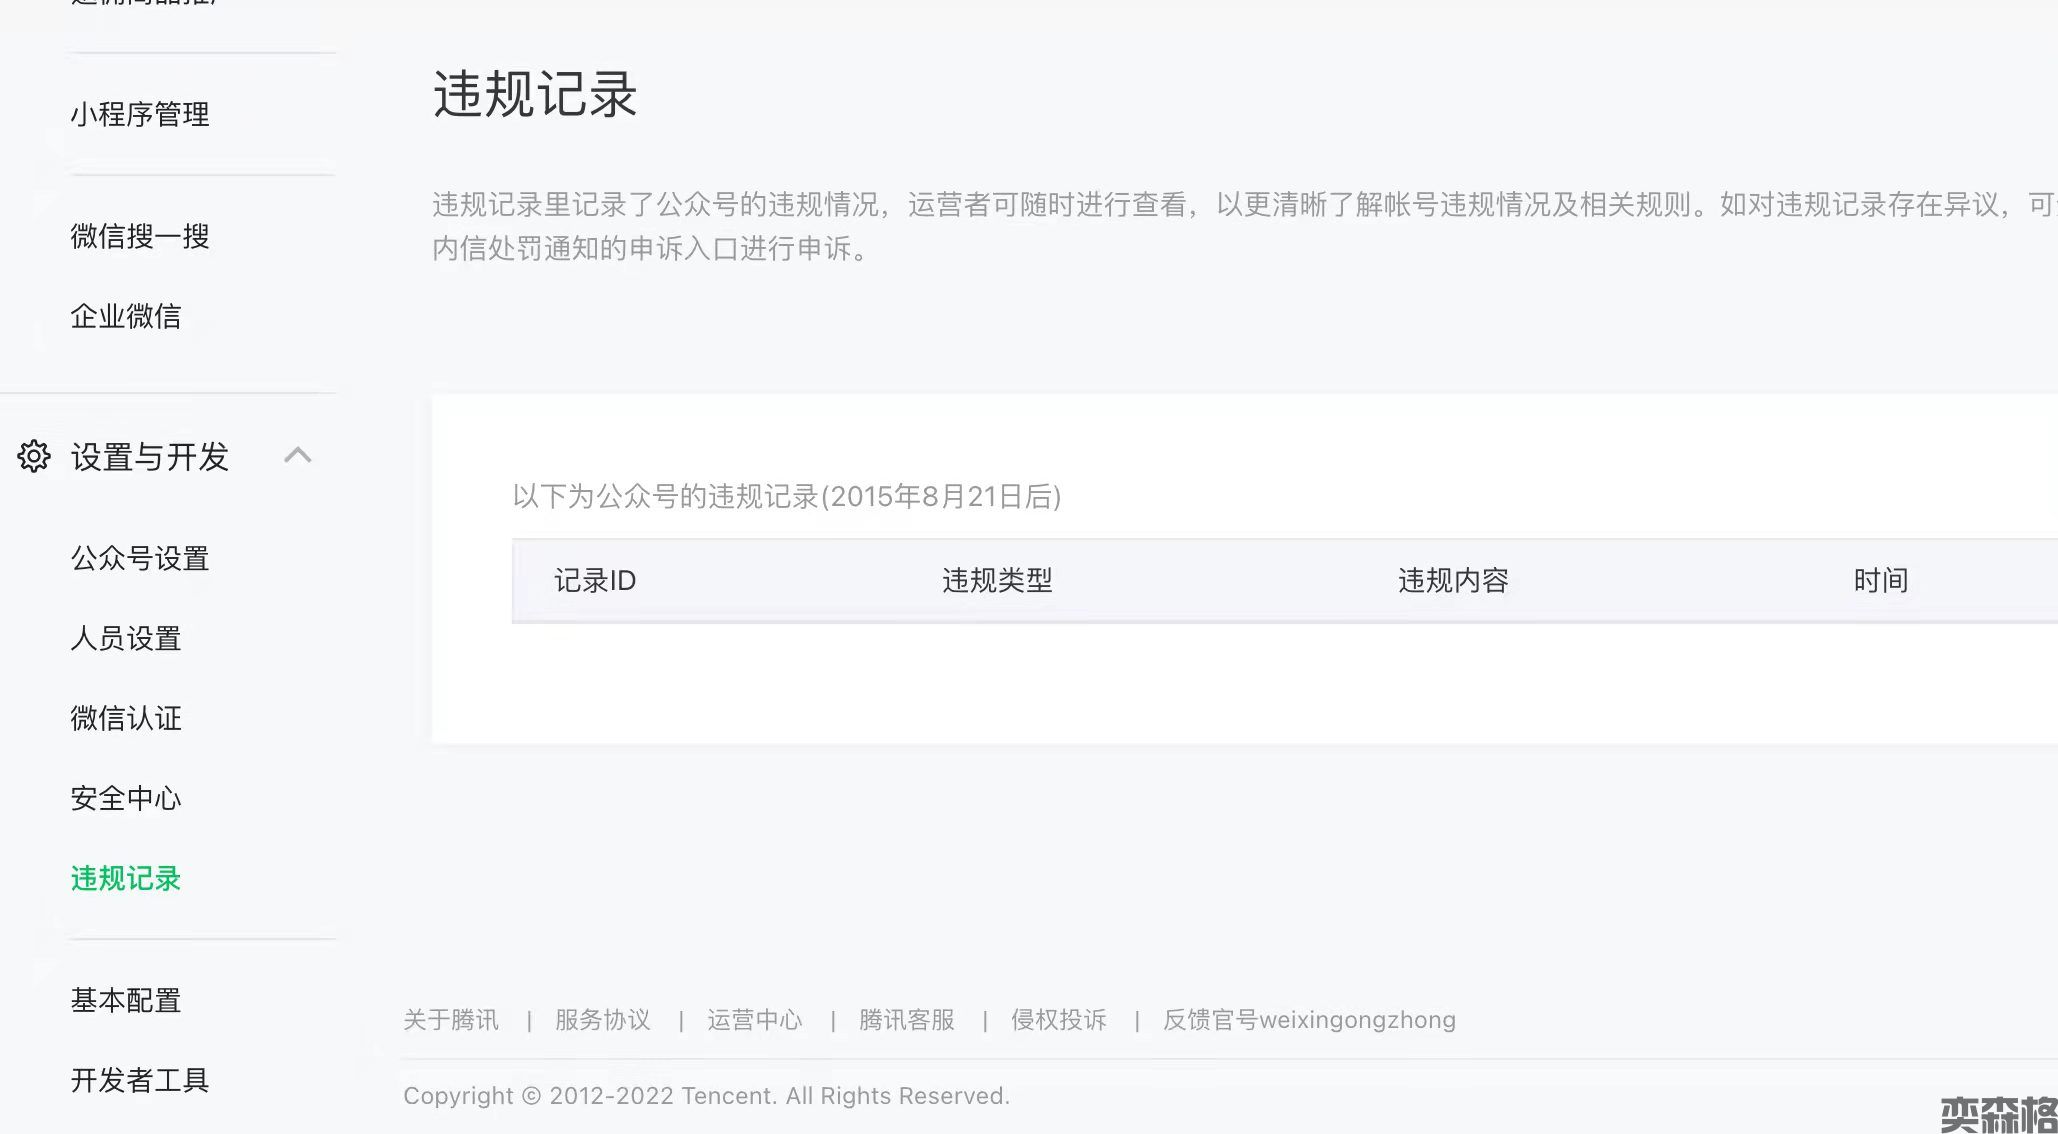This screenshot has width=2058, height=1134.
Task: Open 开发者工具 sidebar item
Action: click(x=140, y=1080)
